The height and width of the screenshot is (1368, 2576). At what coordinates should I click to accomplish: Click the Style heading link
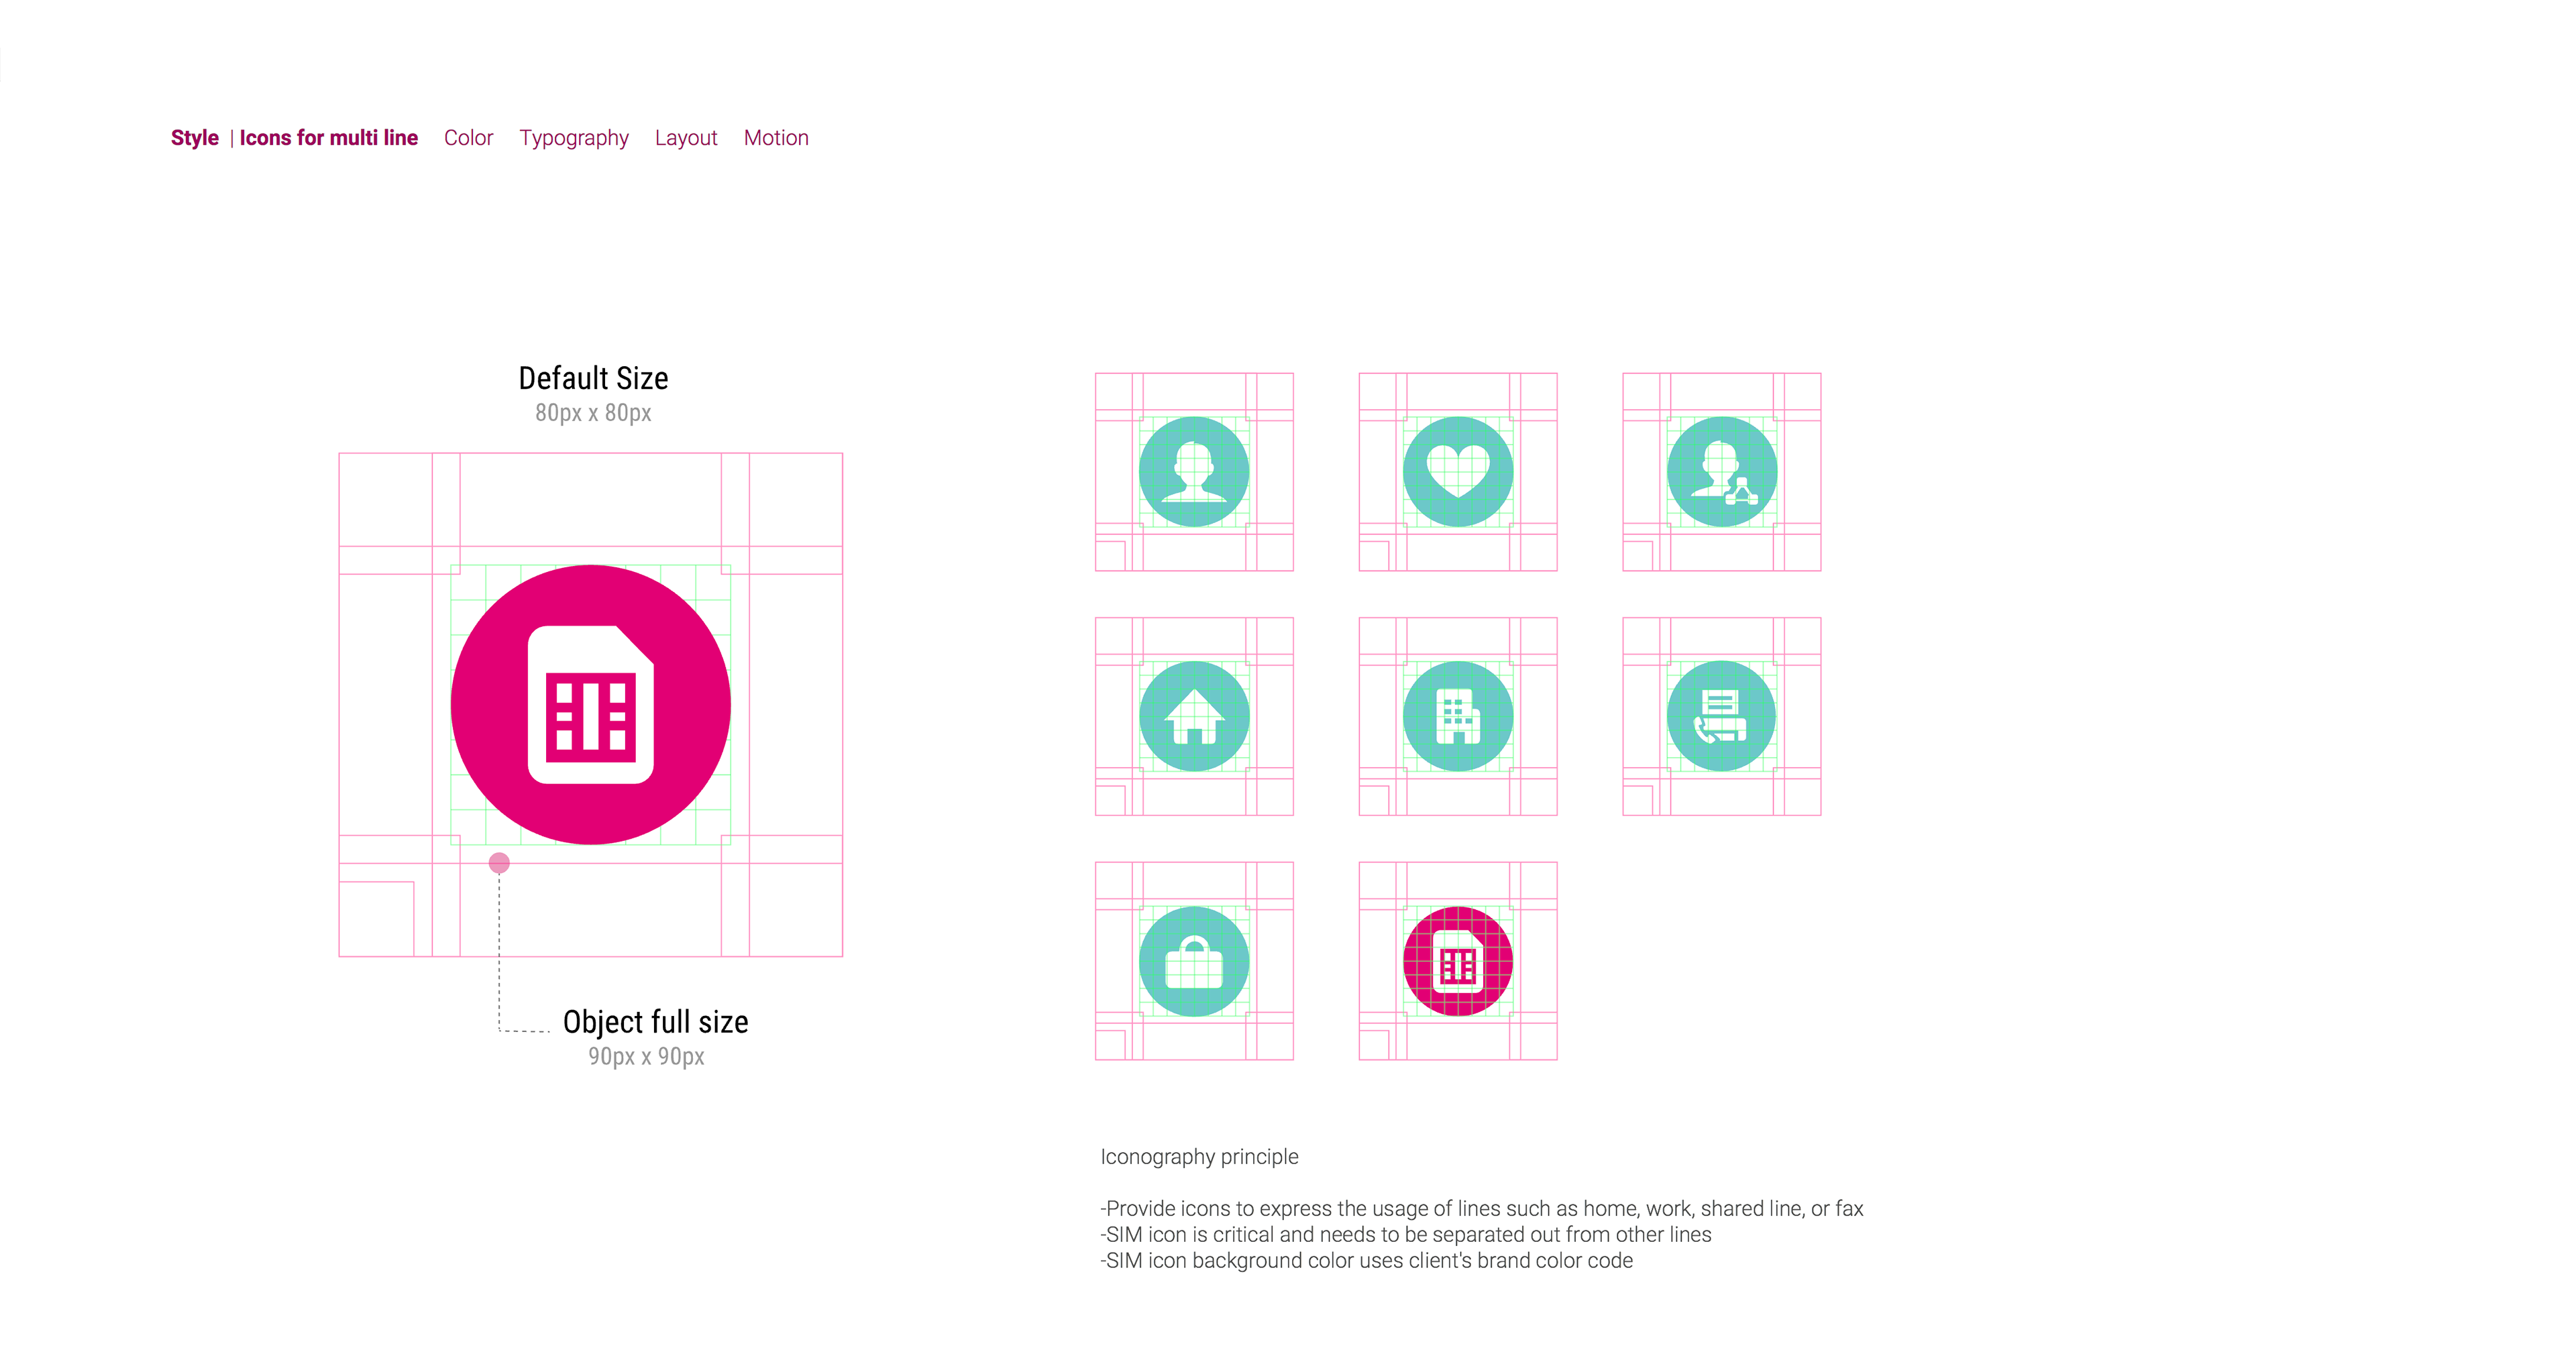[x=194, y=138]
